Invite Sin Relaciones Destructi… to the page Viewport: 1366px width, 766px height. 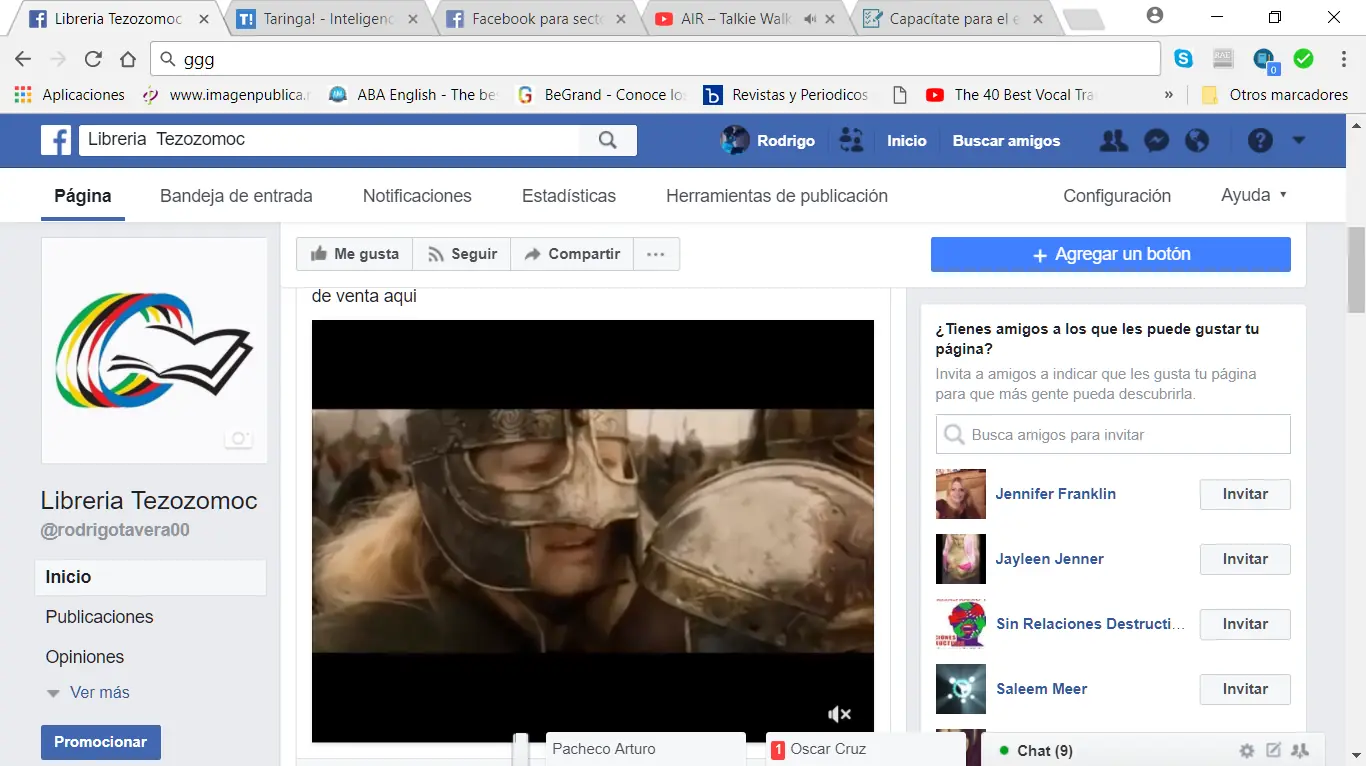[1245, 624]
